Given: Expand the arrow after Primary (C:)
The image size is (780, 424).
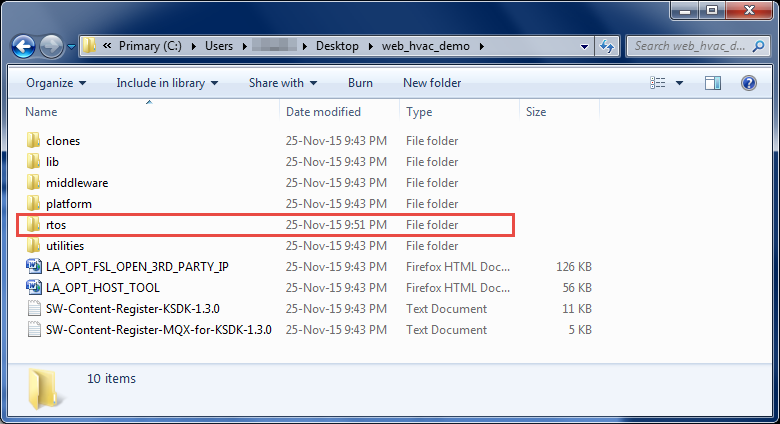Looking at the screenshot, I should (x=194, y=46).
